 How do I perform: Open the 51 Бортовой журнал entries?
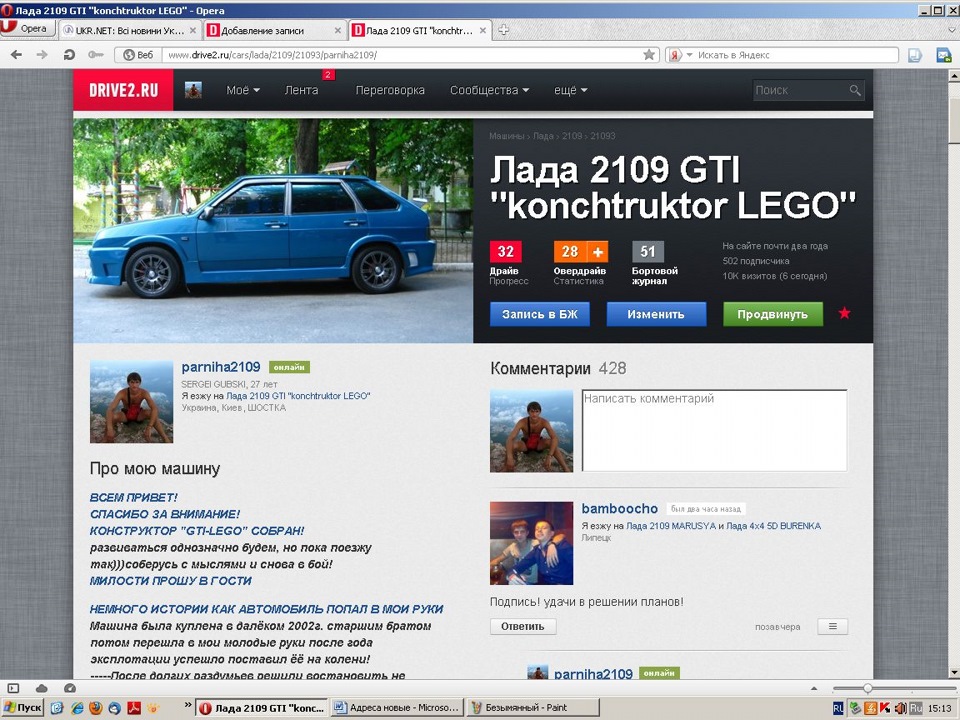648,252
